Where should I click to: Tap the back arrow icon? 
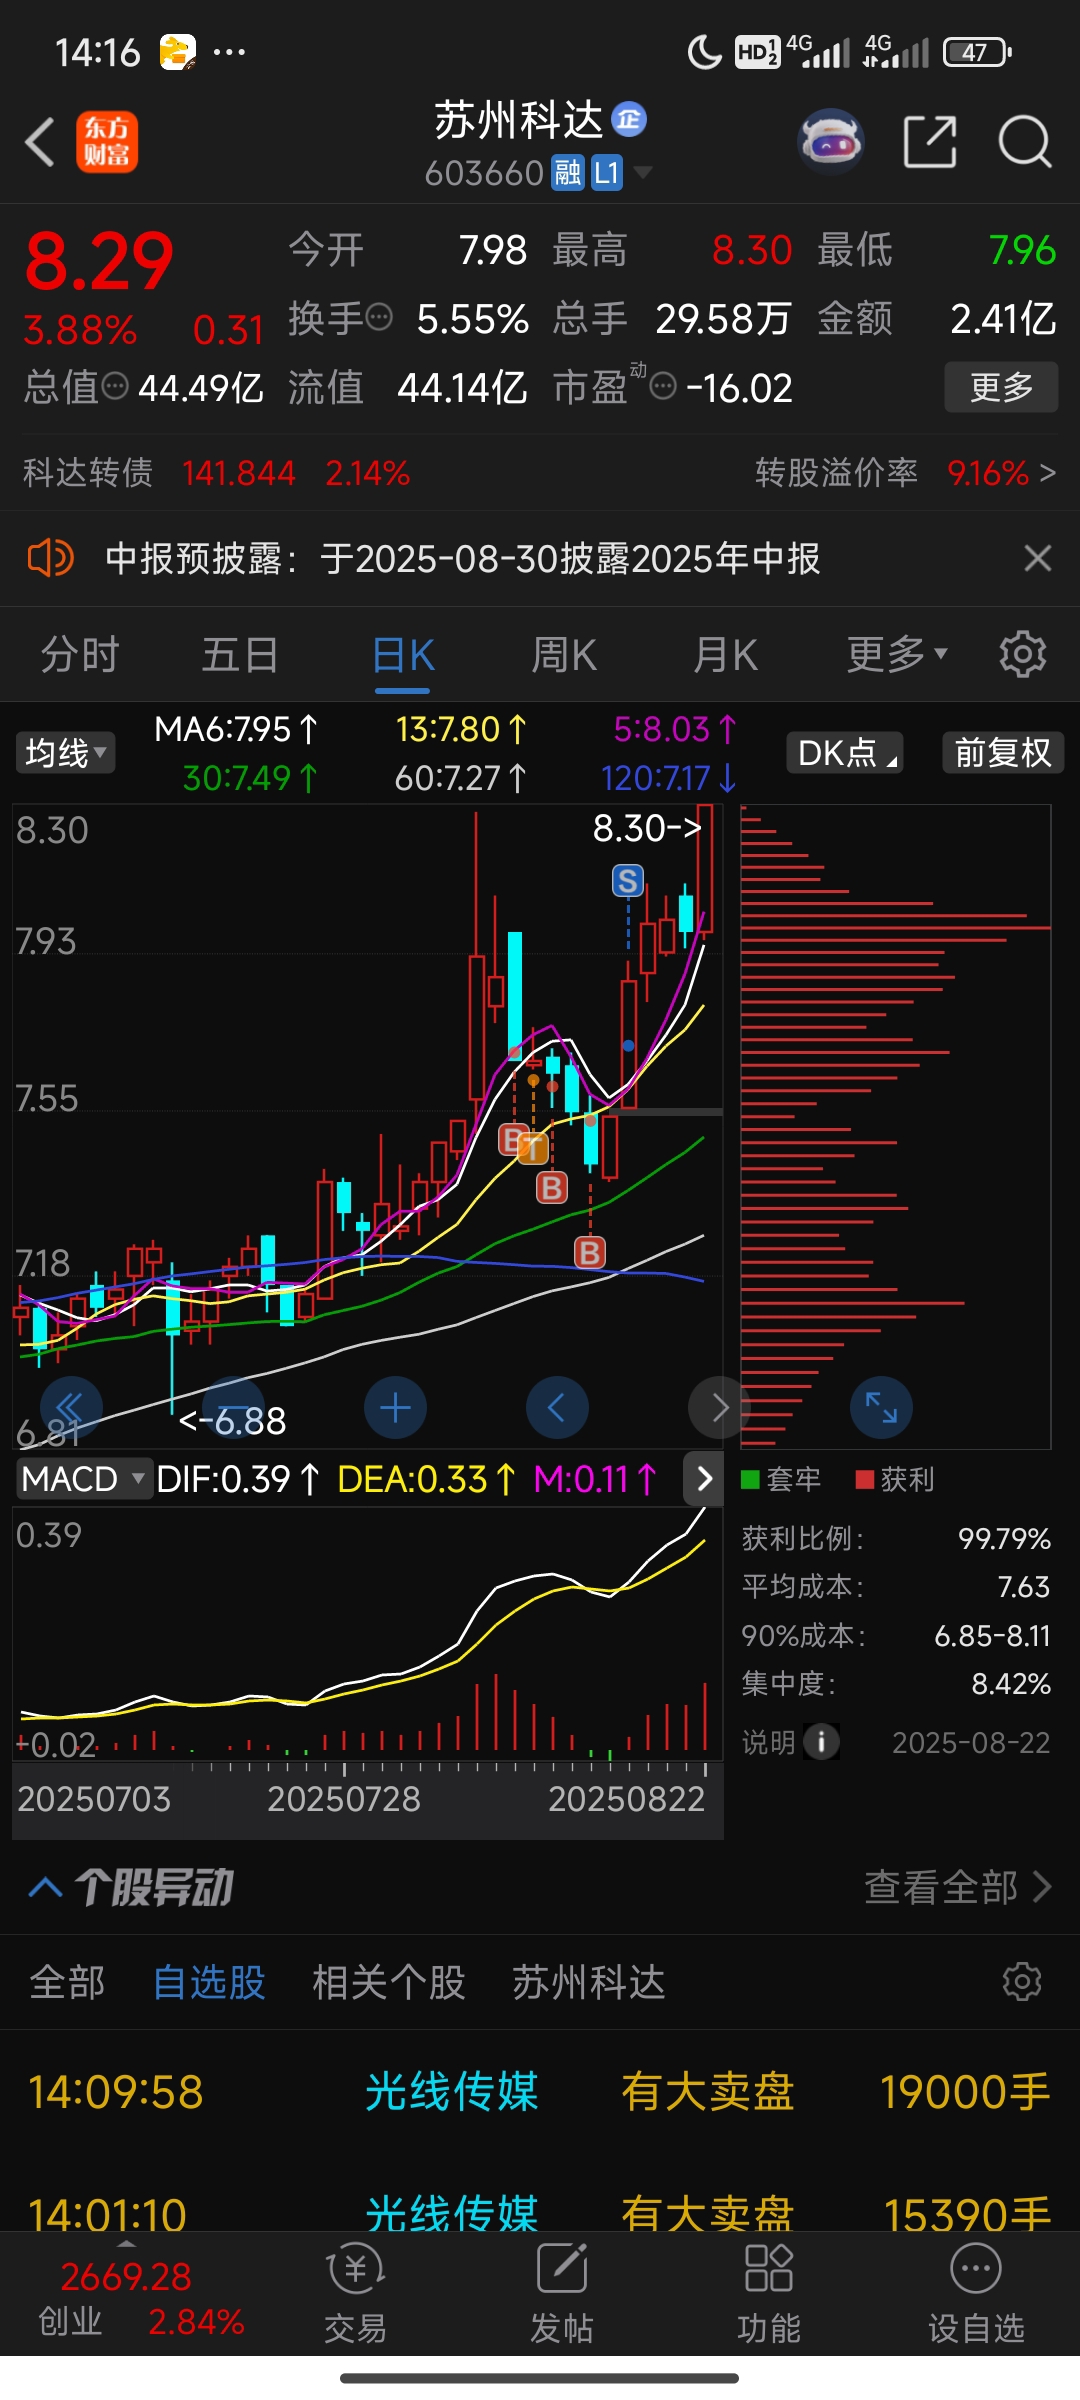pos(40,142)
